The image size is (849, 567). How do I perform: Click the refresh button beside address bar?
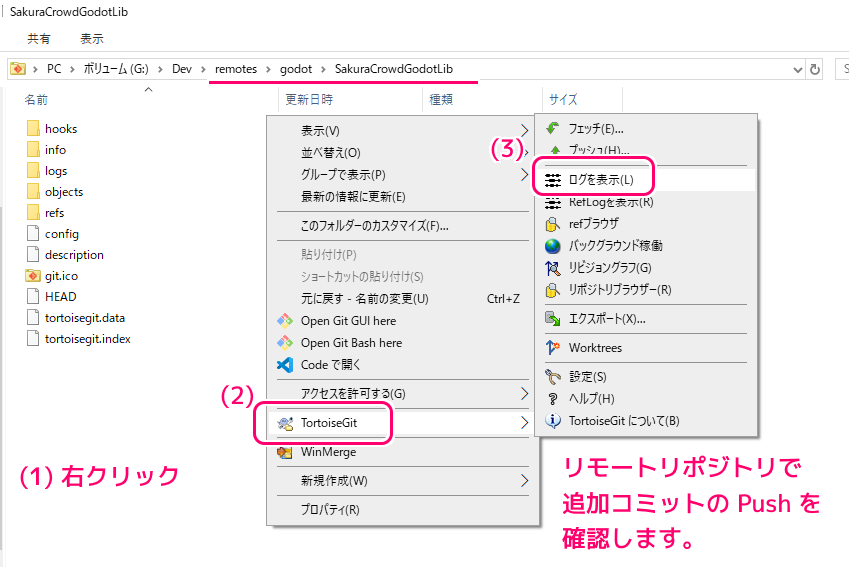[x=816, y=69]
